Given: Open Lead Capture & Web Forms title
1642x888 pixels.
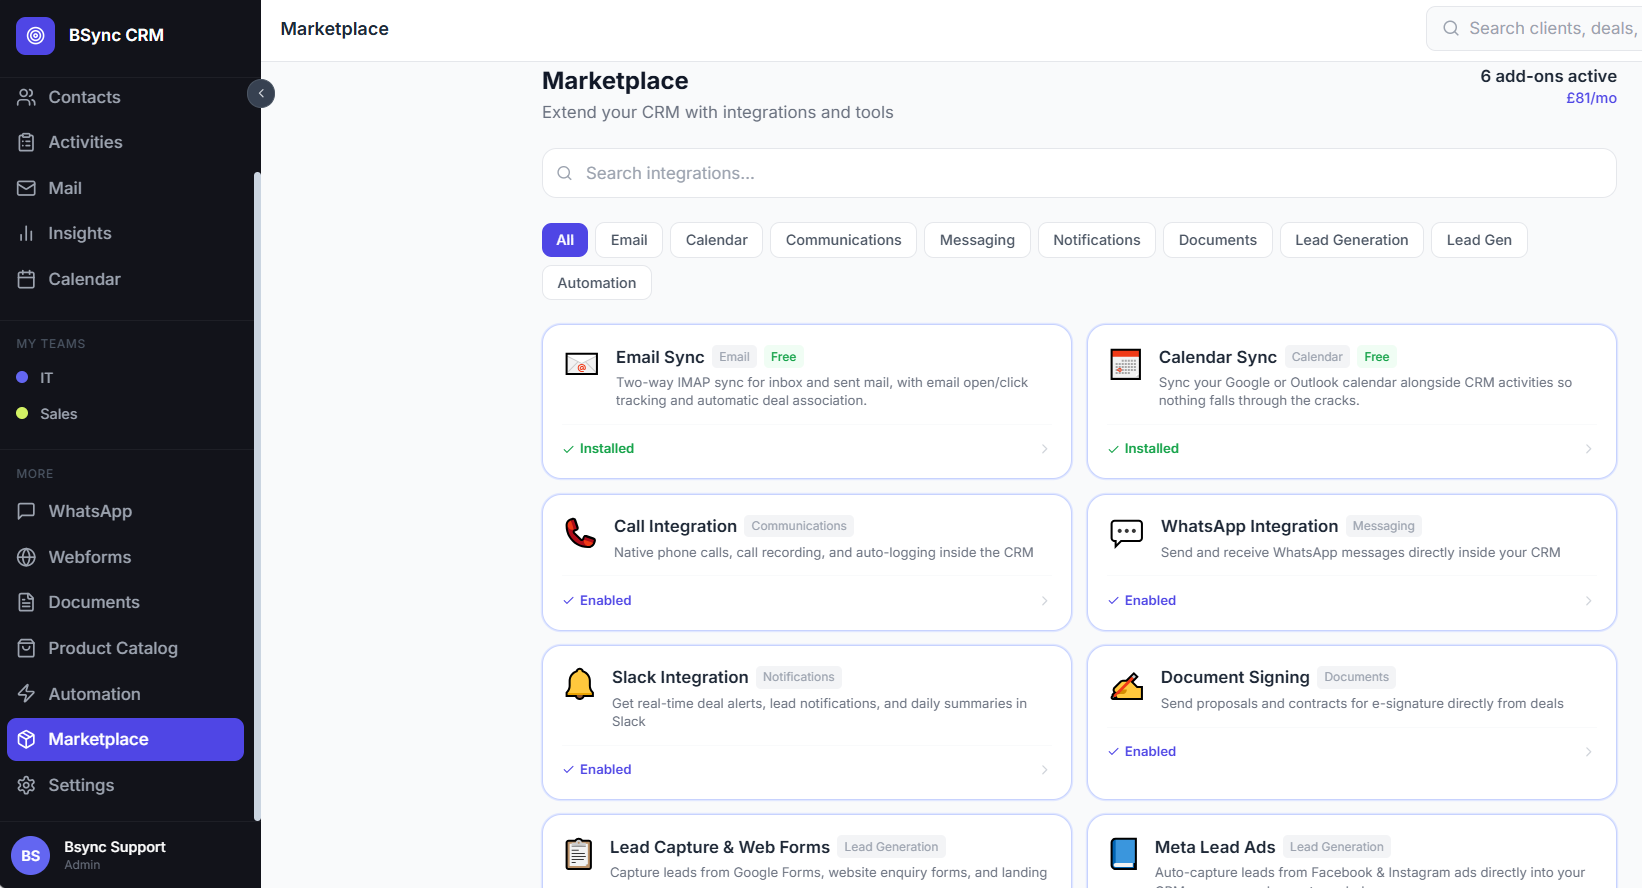Looking at the screenshot, I should pos(720,847).
